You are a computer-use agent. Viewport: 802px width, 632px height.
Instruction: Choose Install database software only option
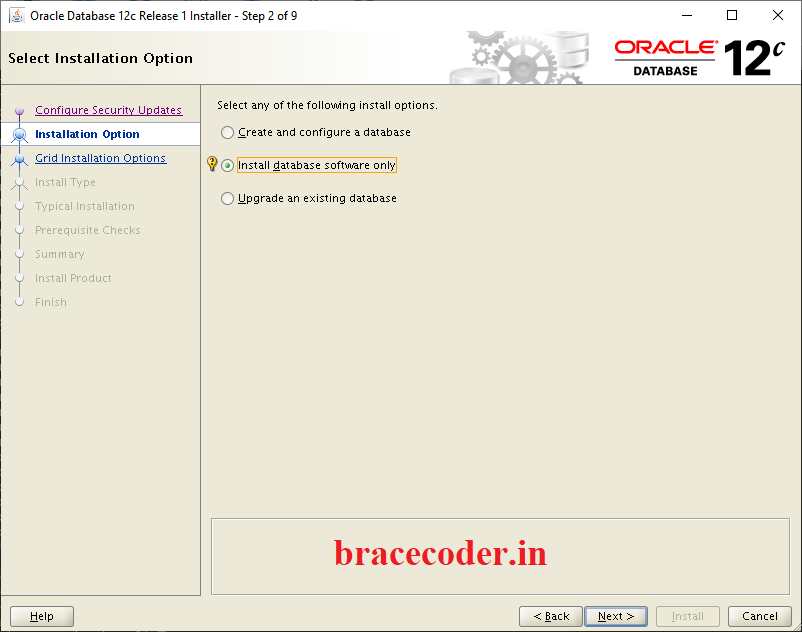click(x=228, y=165)
